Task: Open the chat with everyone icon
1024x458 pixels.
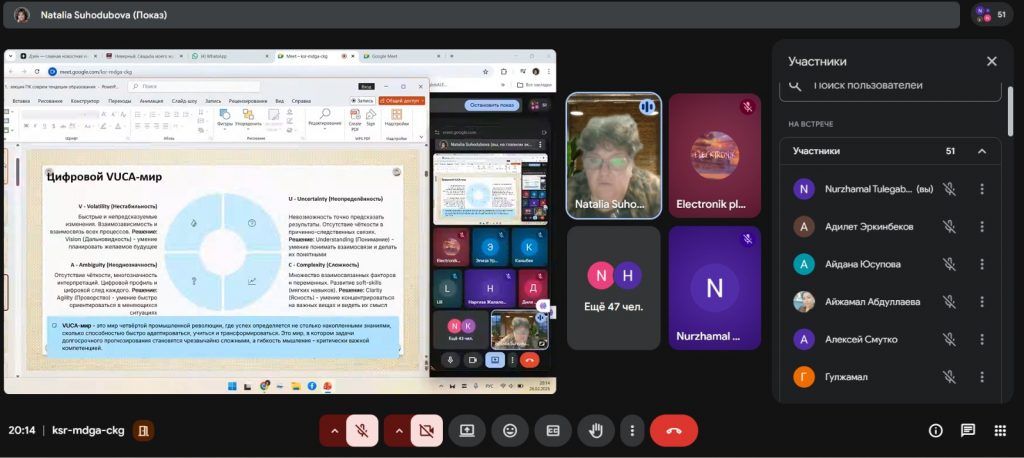Action: pyautogui.click(x=968, y=430)
